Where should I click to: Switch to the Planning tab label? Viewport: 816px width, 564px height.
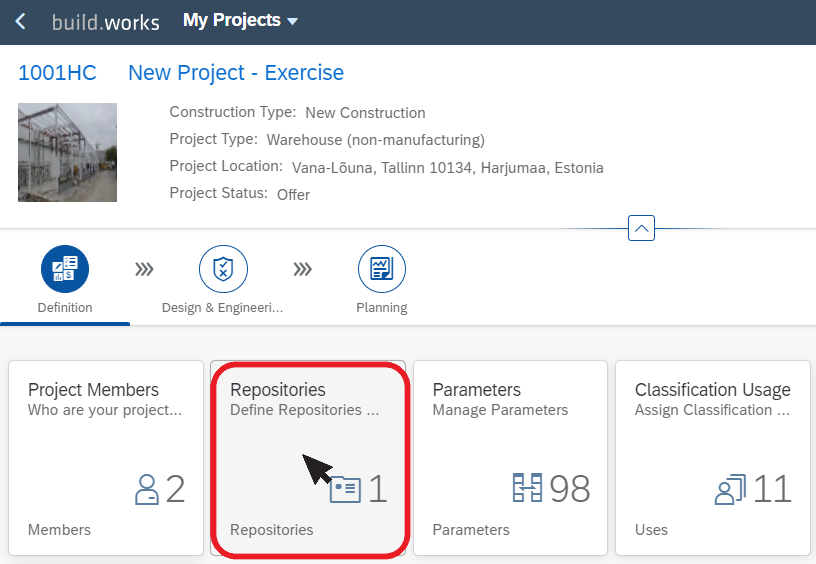pyautogui.click(x=382, y=308)
